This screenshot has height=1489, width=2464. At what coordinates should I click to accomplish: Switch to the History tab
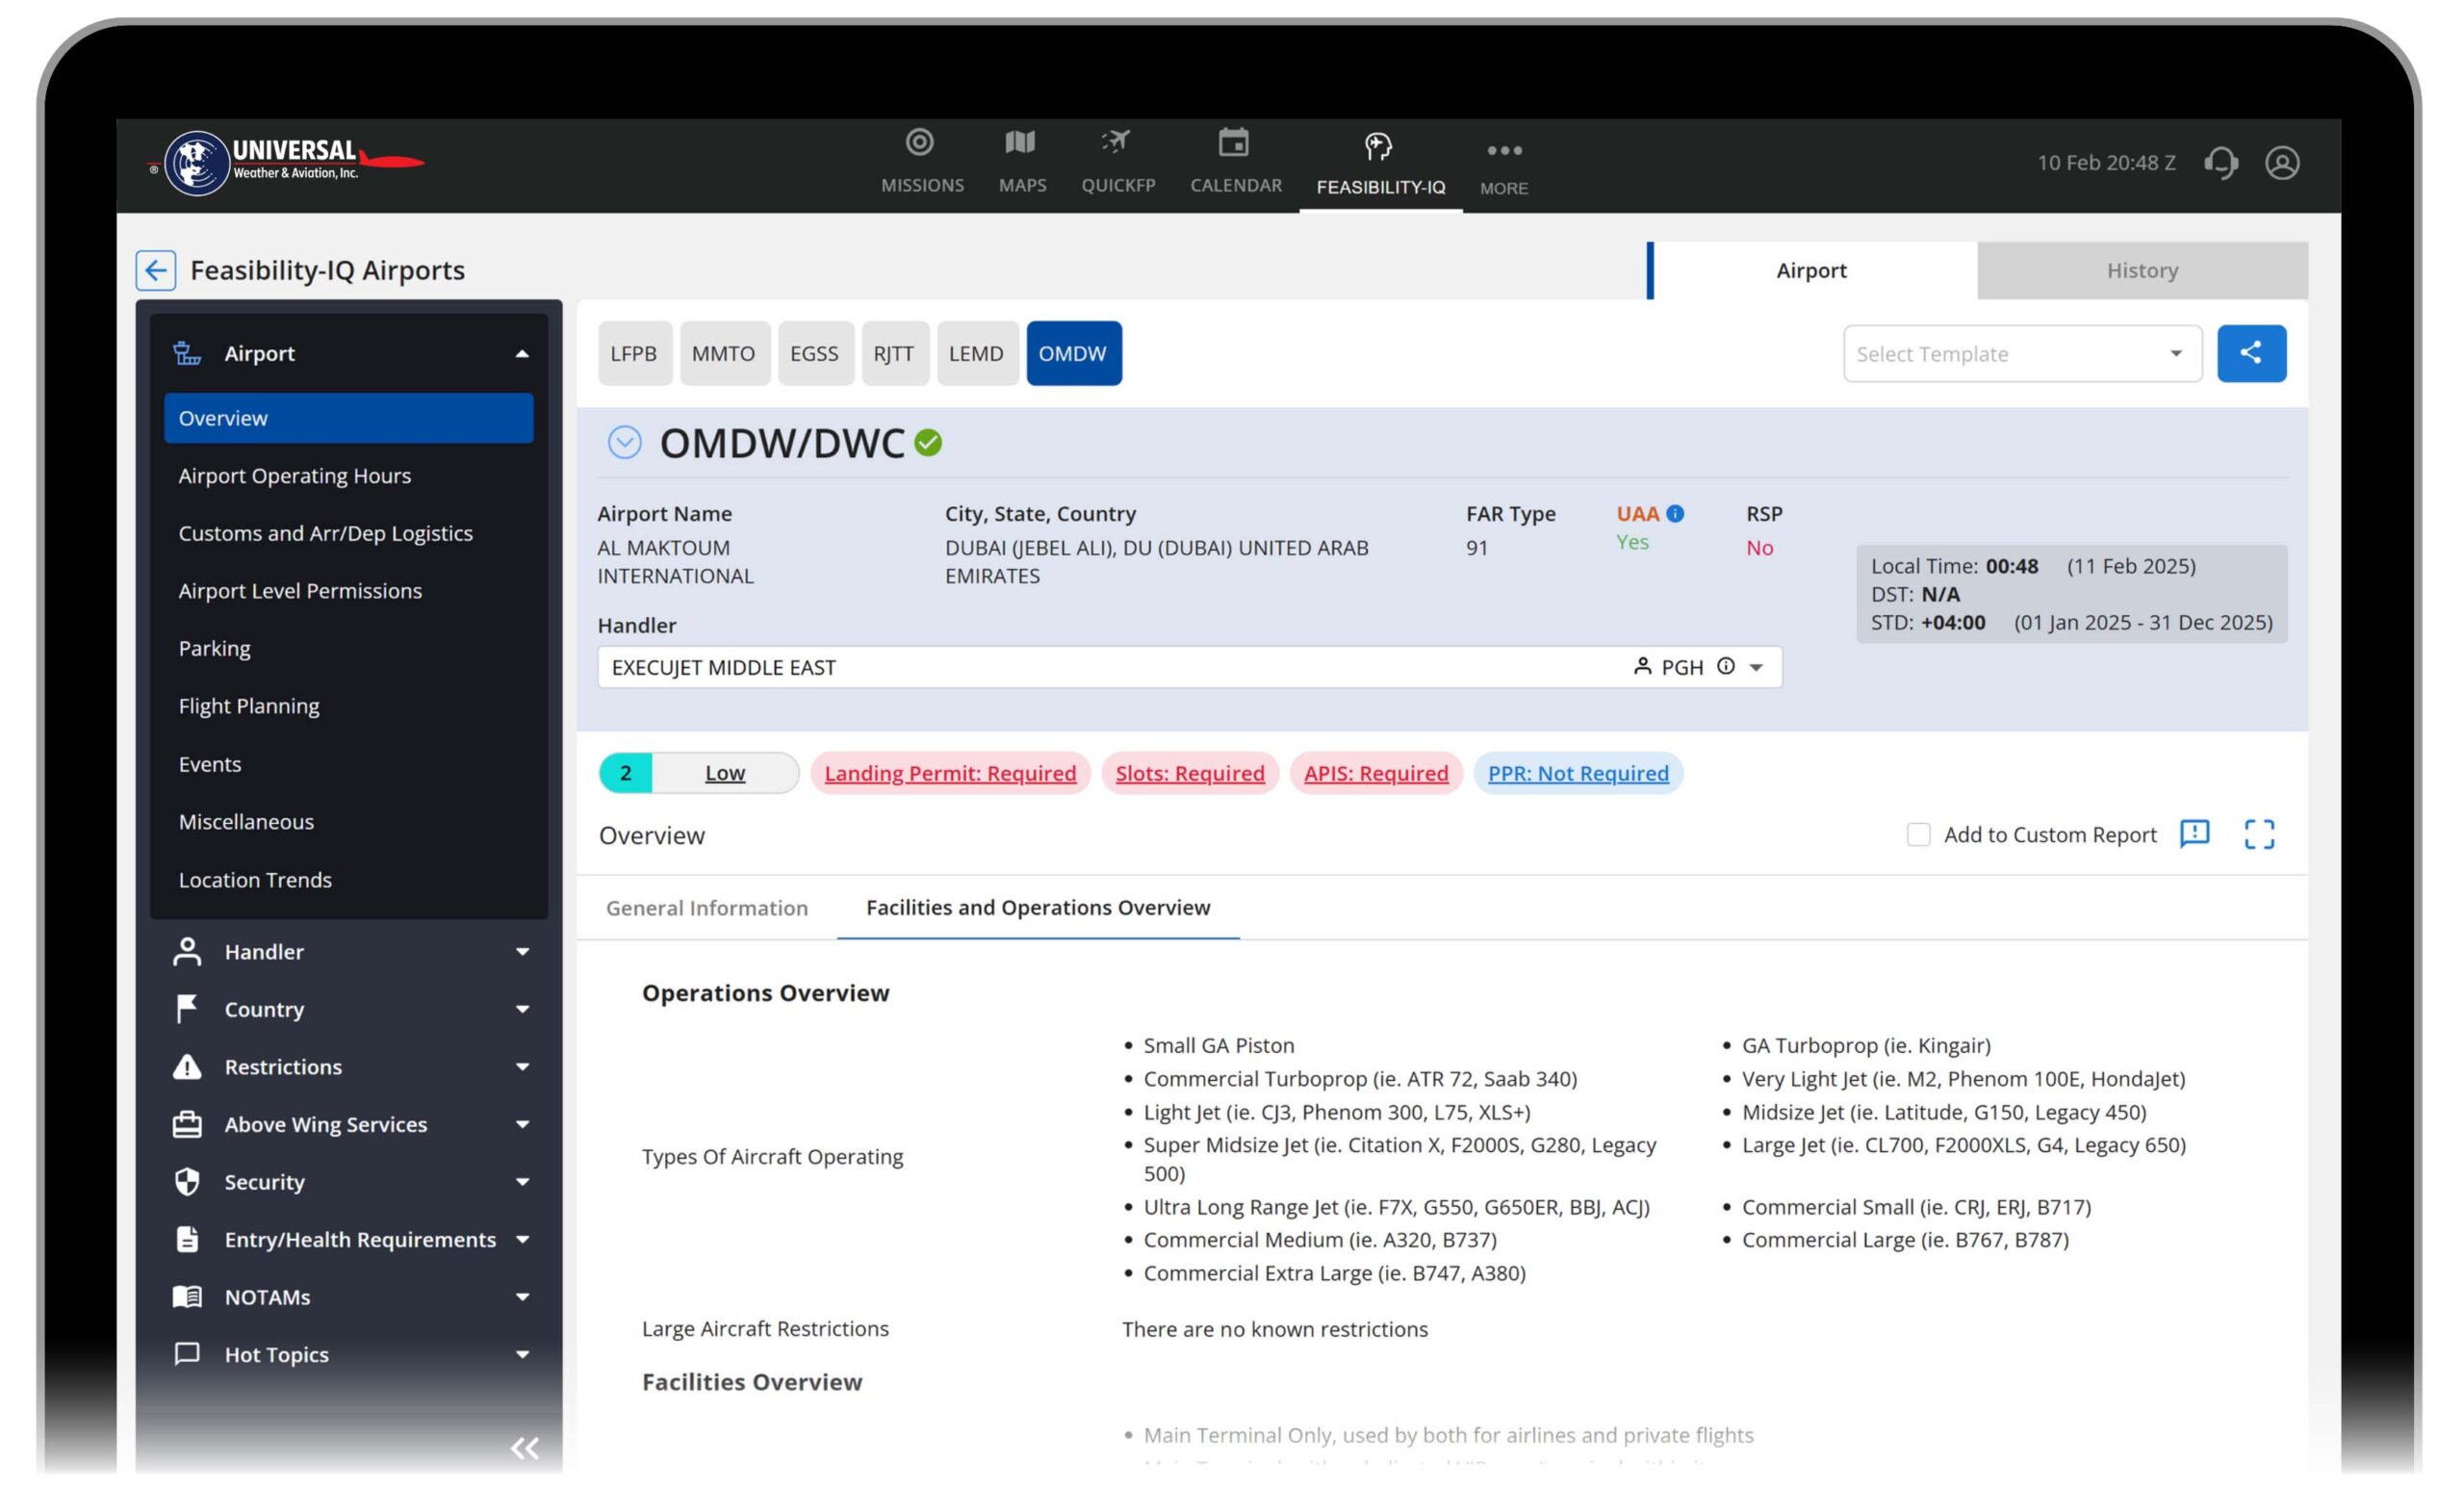(2141, 270)
